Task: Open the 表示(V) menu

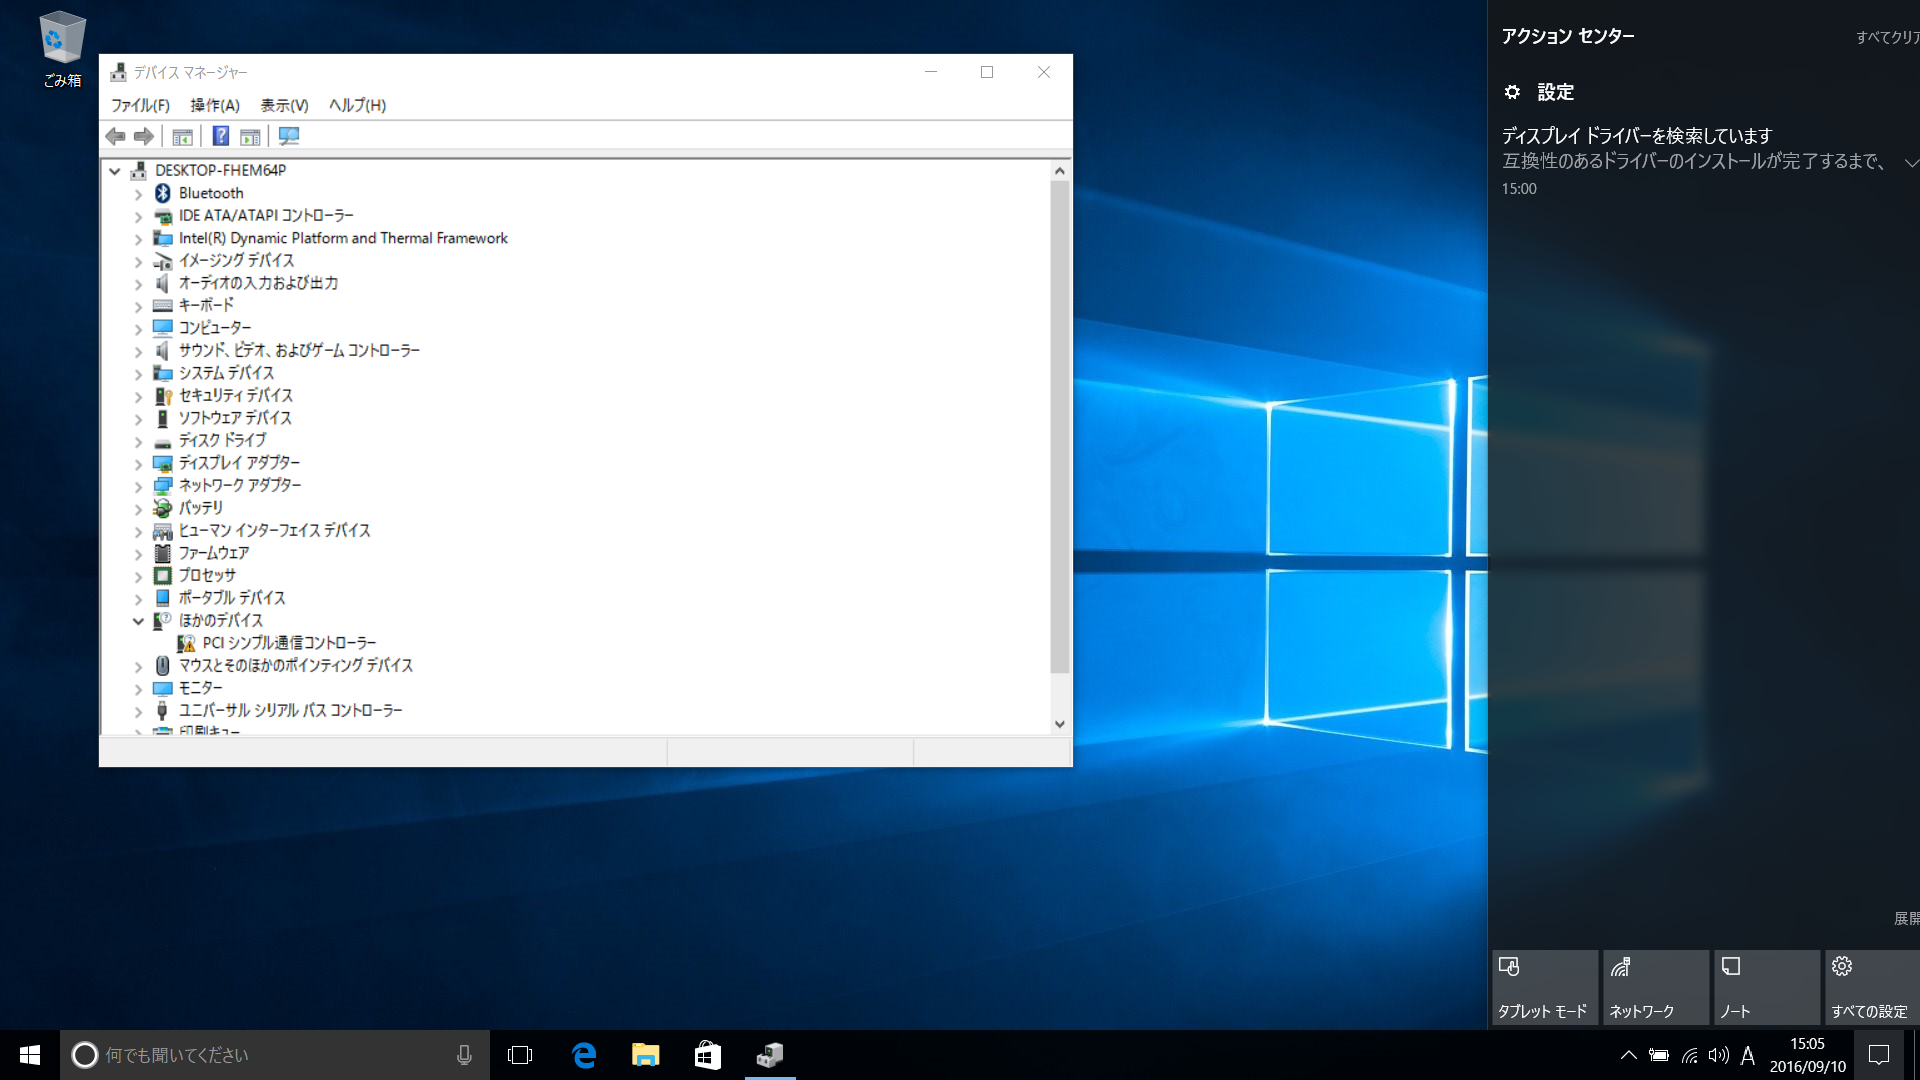Action: [x=284, y=105]
